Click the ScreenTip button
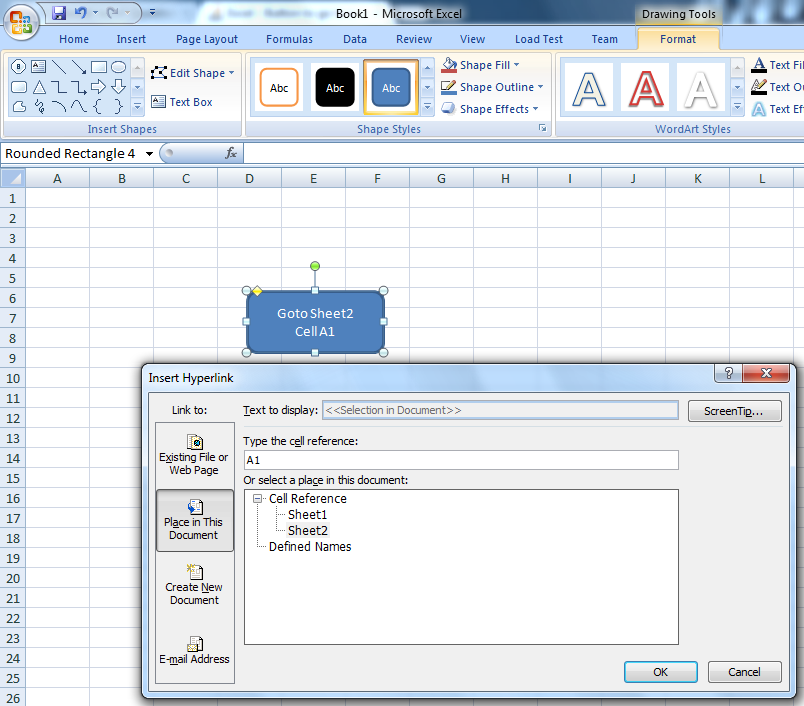Image resolution: width=804 pixels, height=706 pixels. coord(734,411)
